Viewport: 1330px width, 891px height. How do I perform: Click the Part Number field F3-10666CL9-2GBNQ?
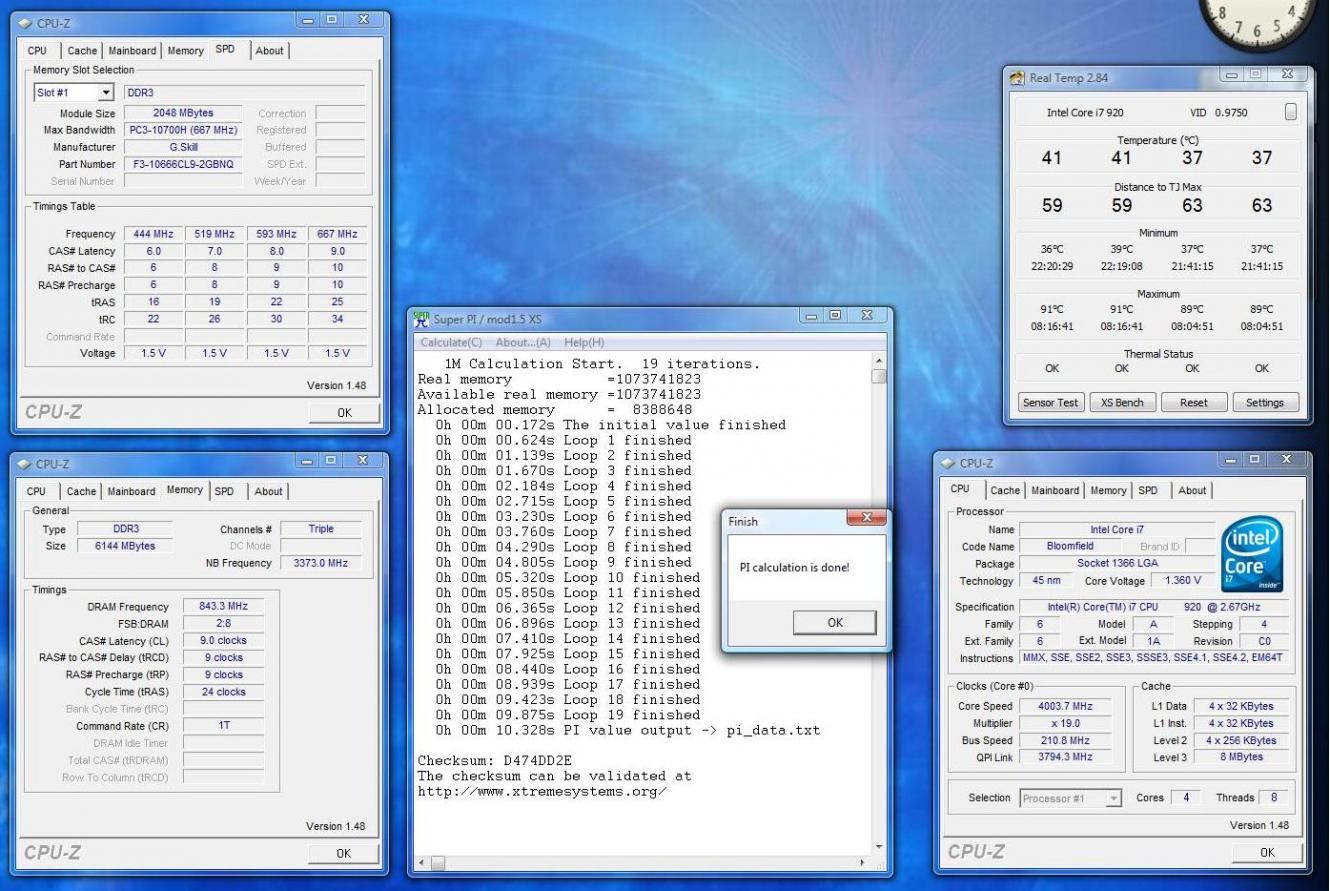[183, 164]
